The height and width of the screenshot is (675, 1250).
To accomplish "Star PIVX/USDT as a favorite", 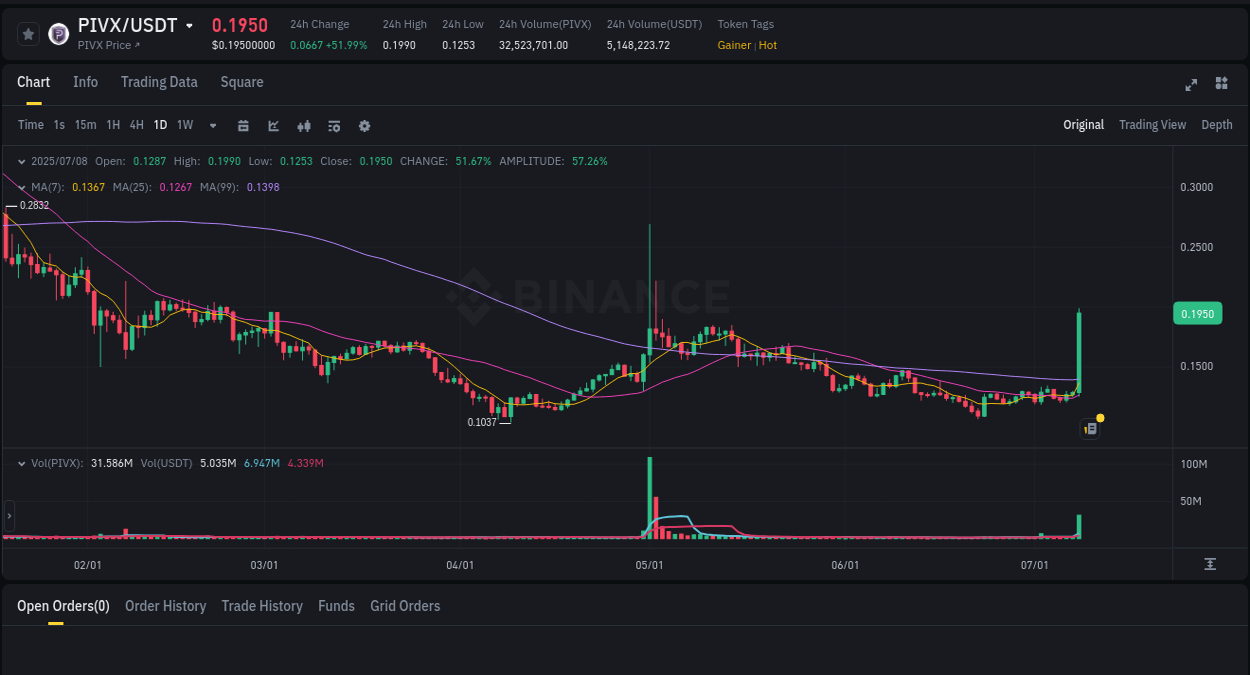I will pos(28,33).
